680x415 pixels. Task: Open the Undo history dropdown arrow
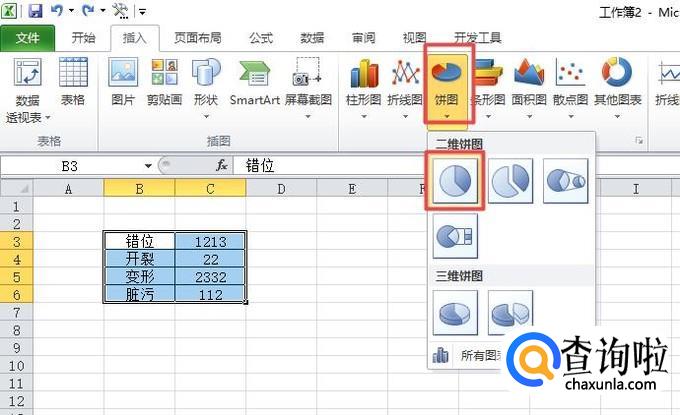71,10
